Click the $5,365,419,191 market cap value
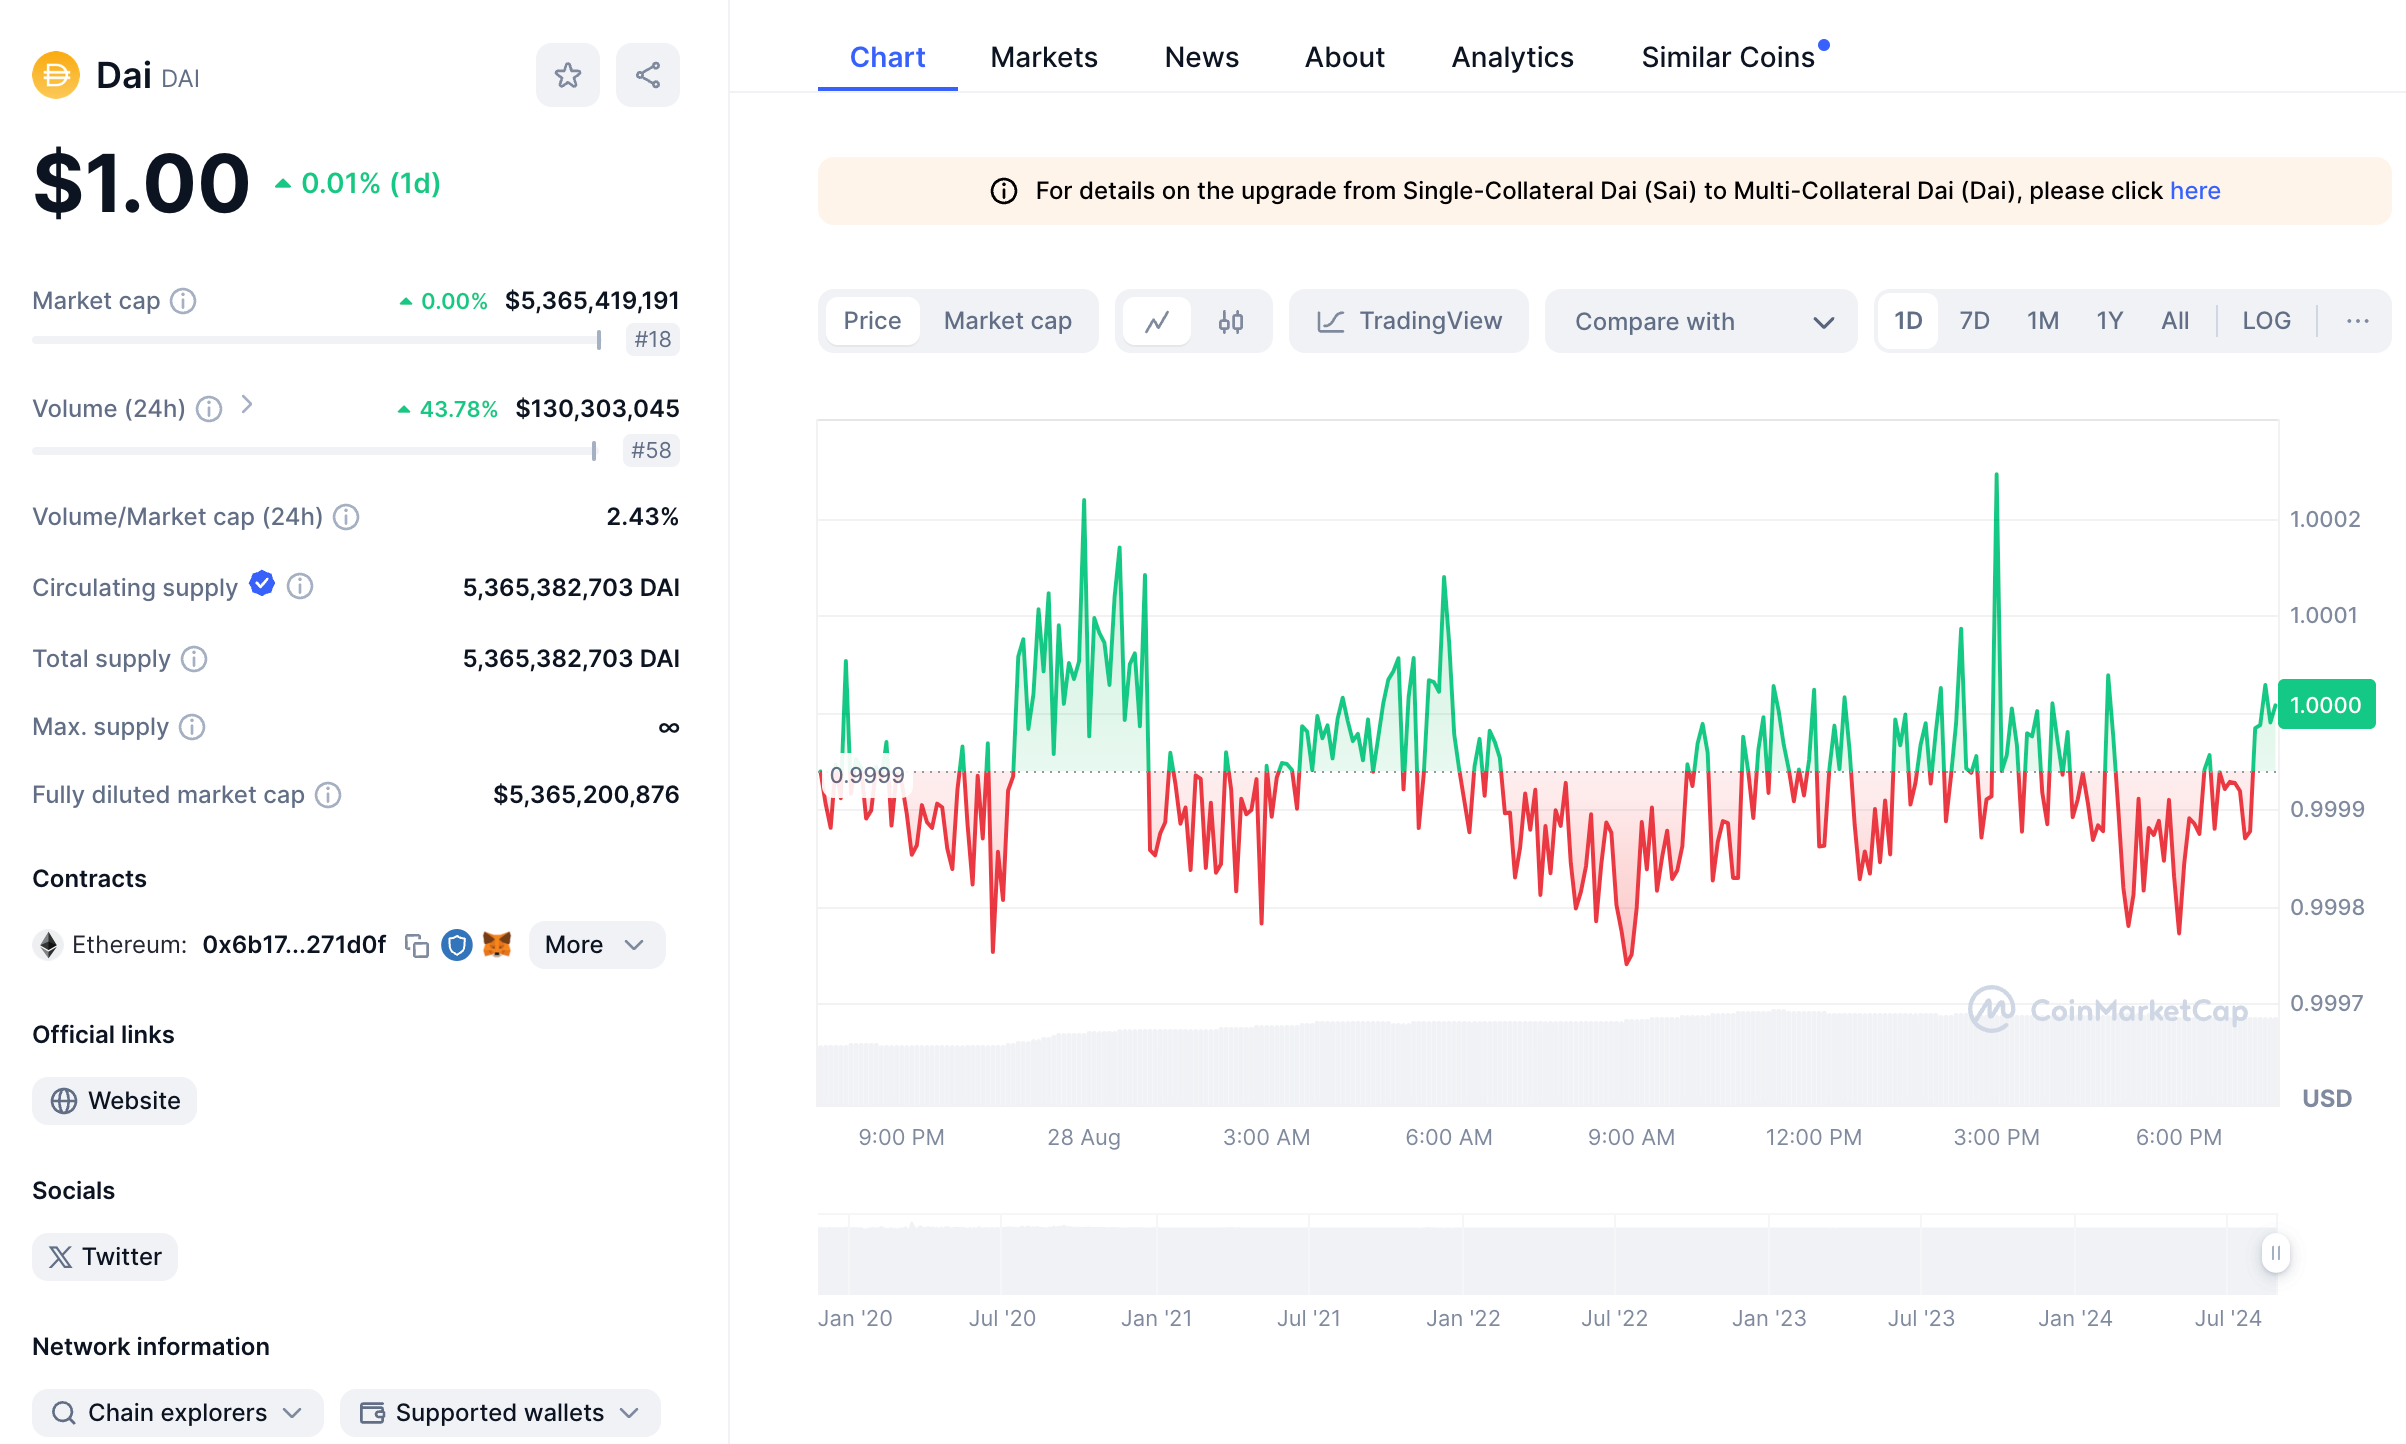2406x1444 pixels. point(592,301)
